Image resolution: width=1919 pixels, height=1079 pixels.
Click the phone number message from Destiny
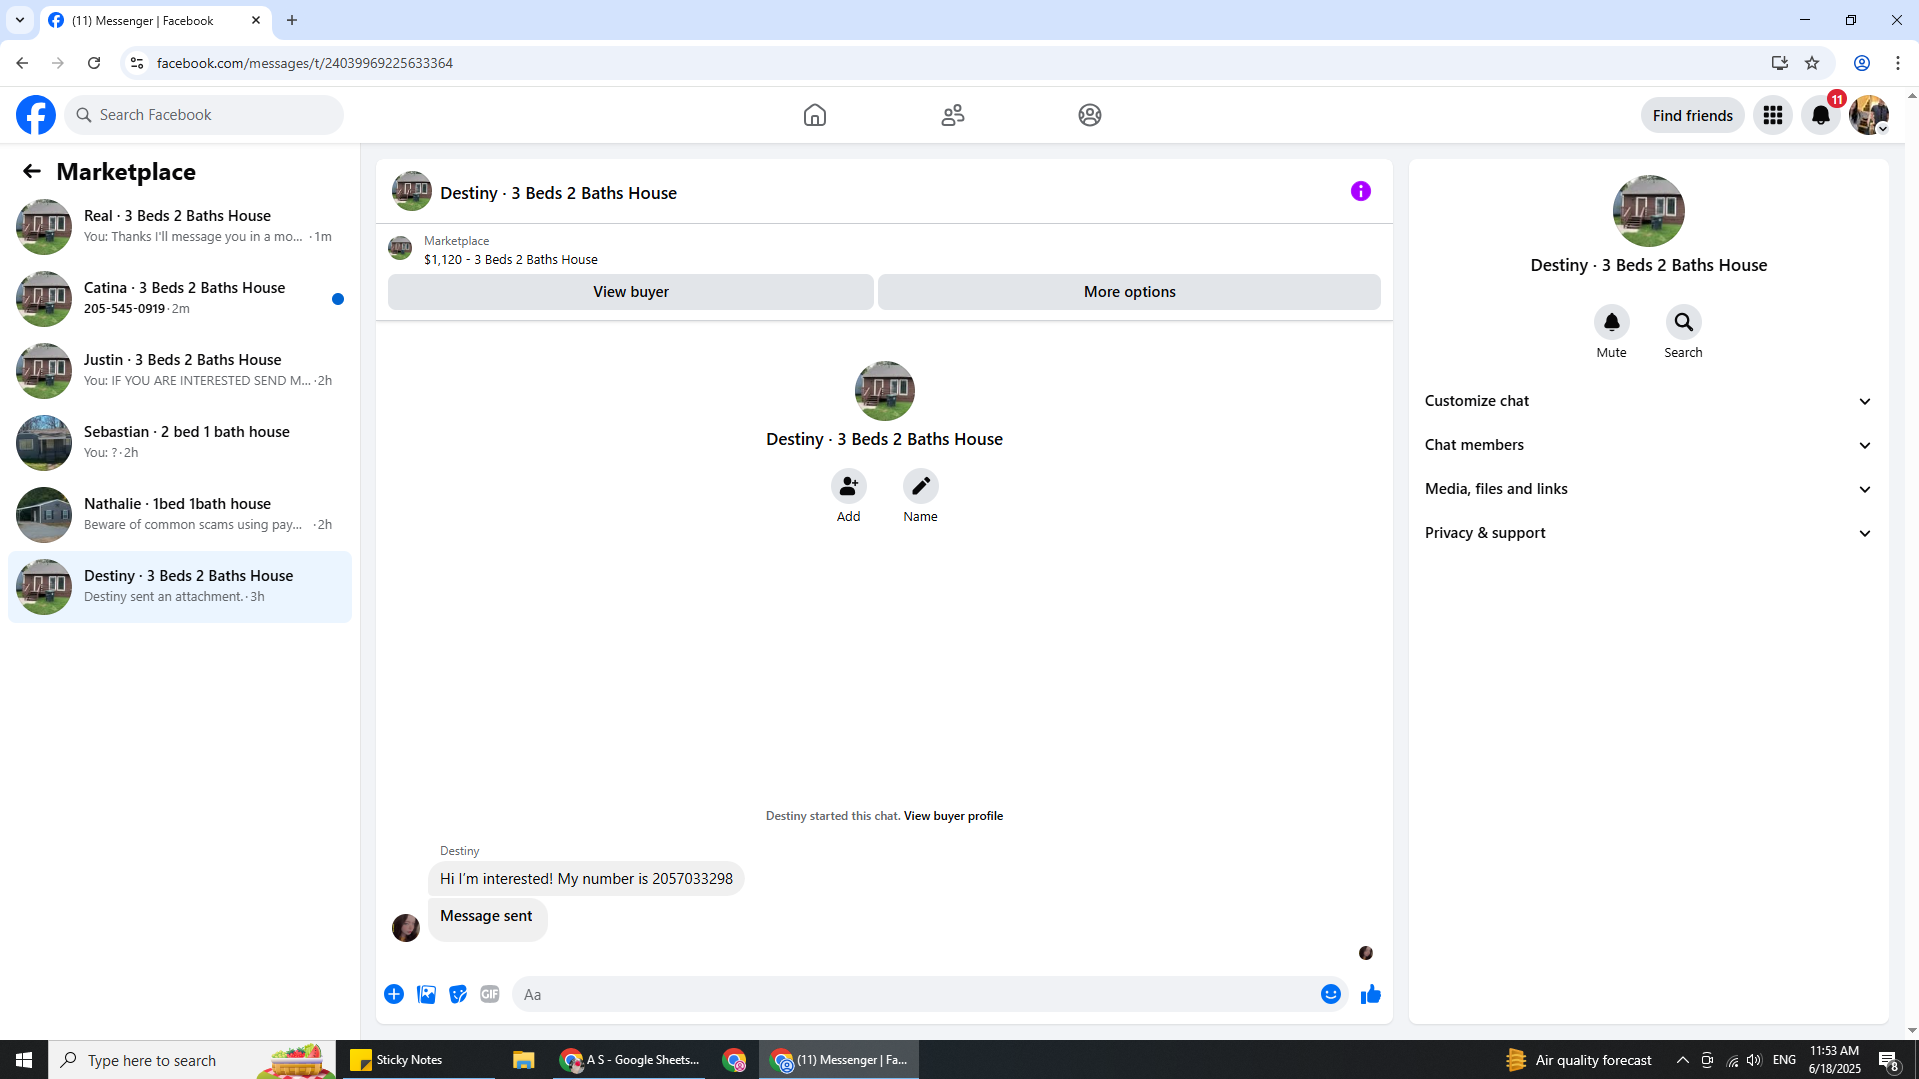coord(586,879)
